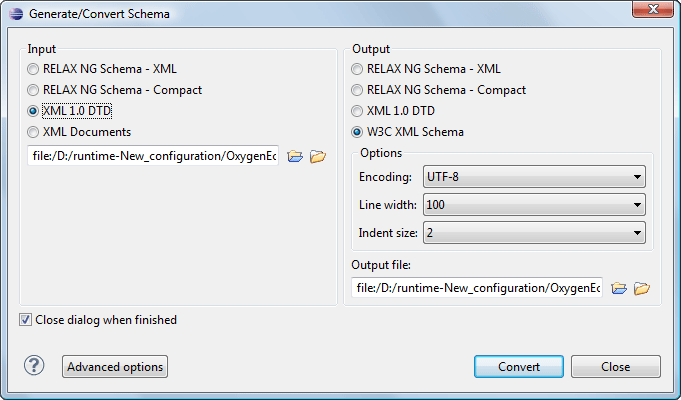The width and height of the screenshot is (681, 400).
Task: Click yellow folder icon beside input URL
Action: tap(318, 156)
